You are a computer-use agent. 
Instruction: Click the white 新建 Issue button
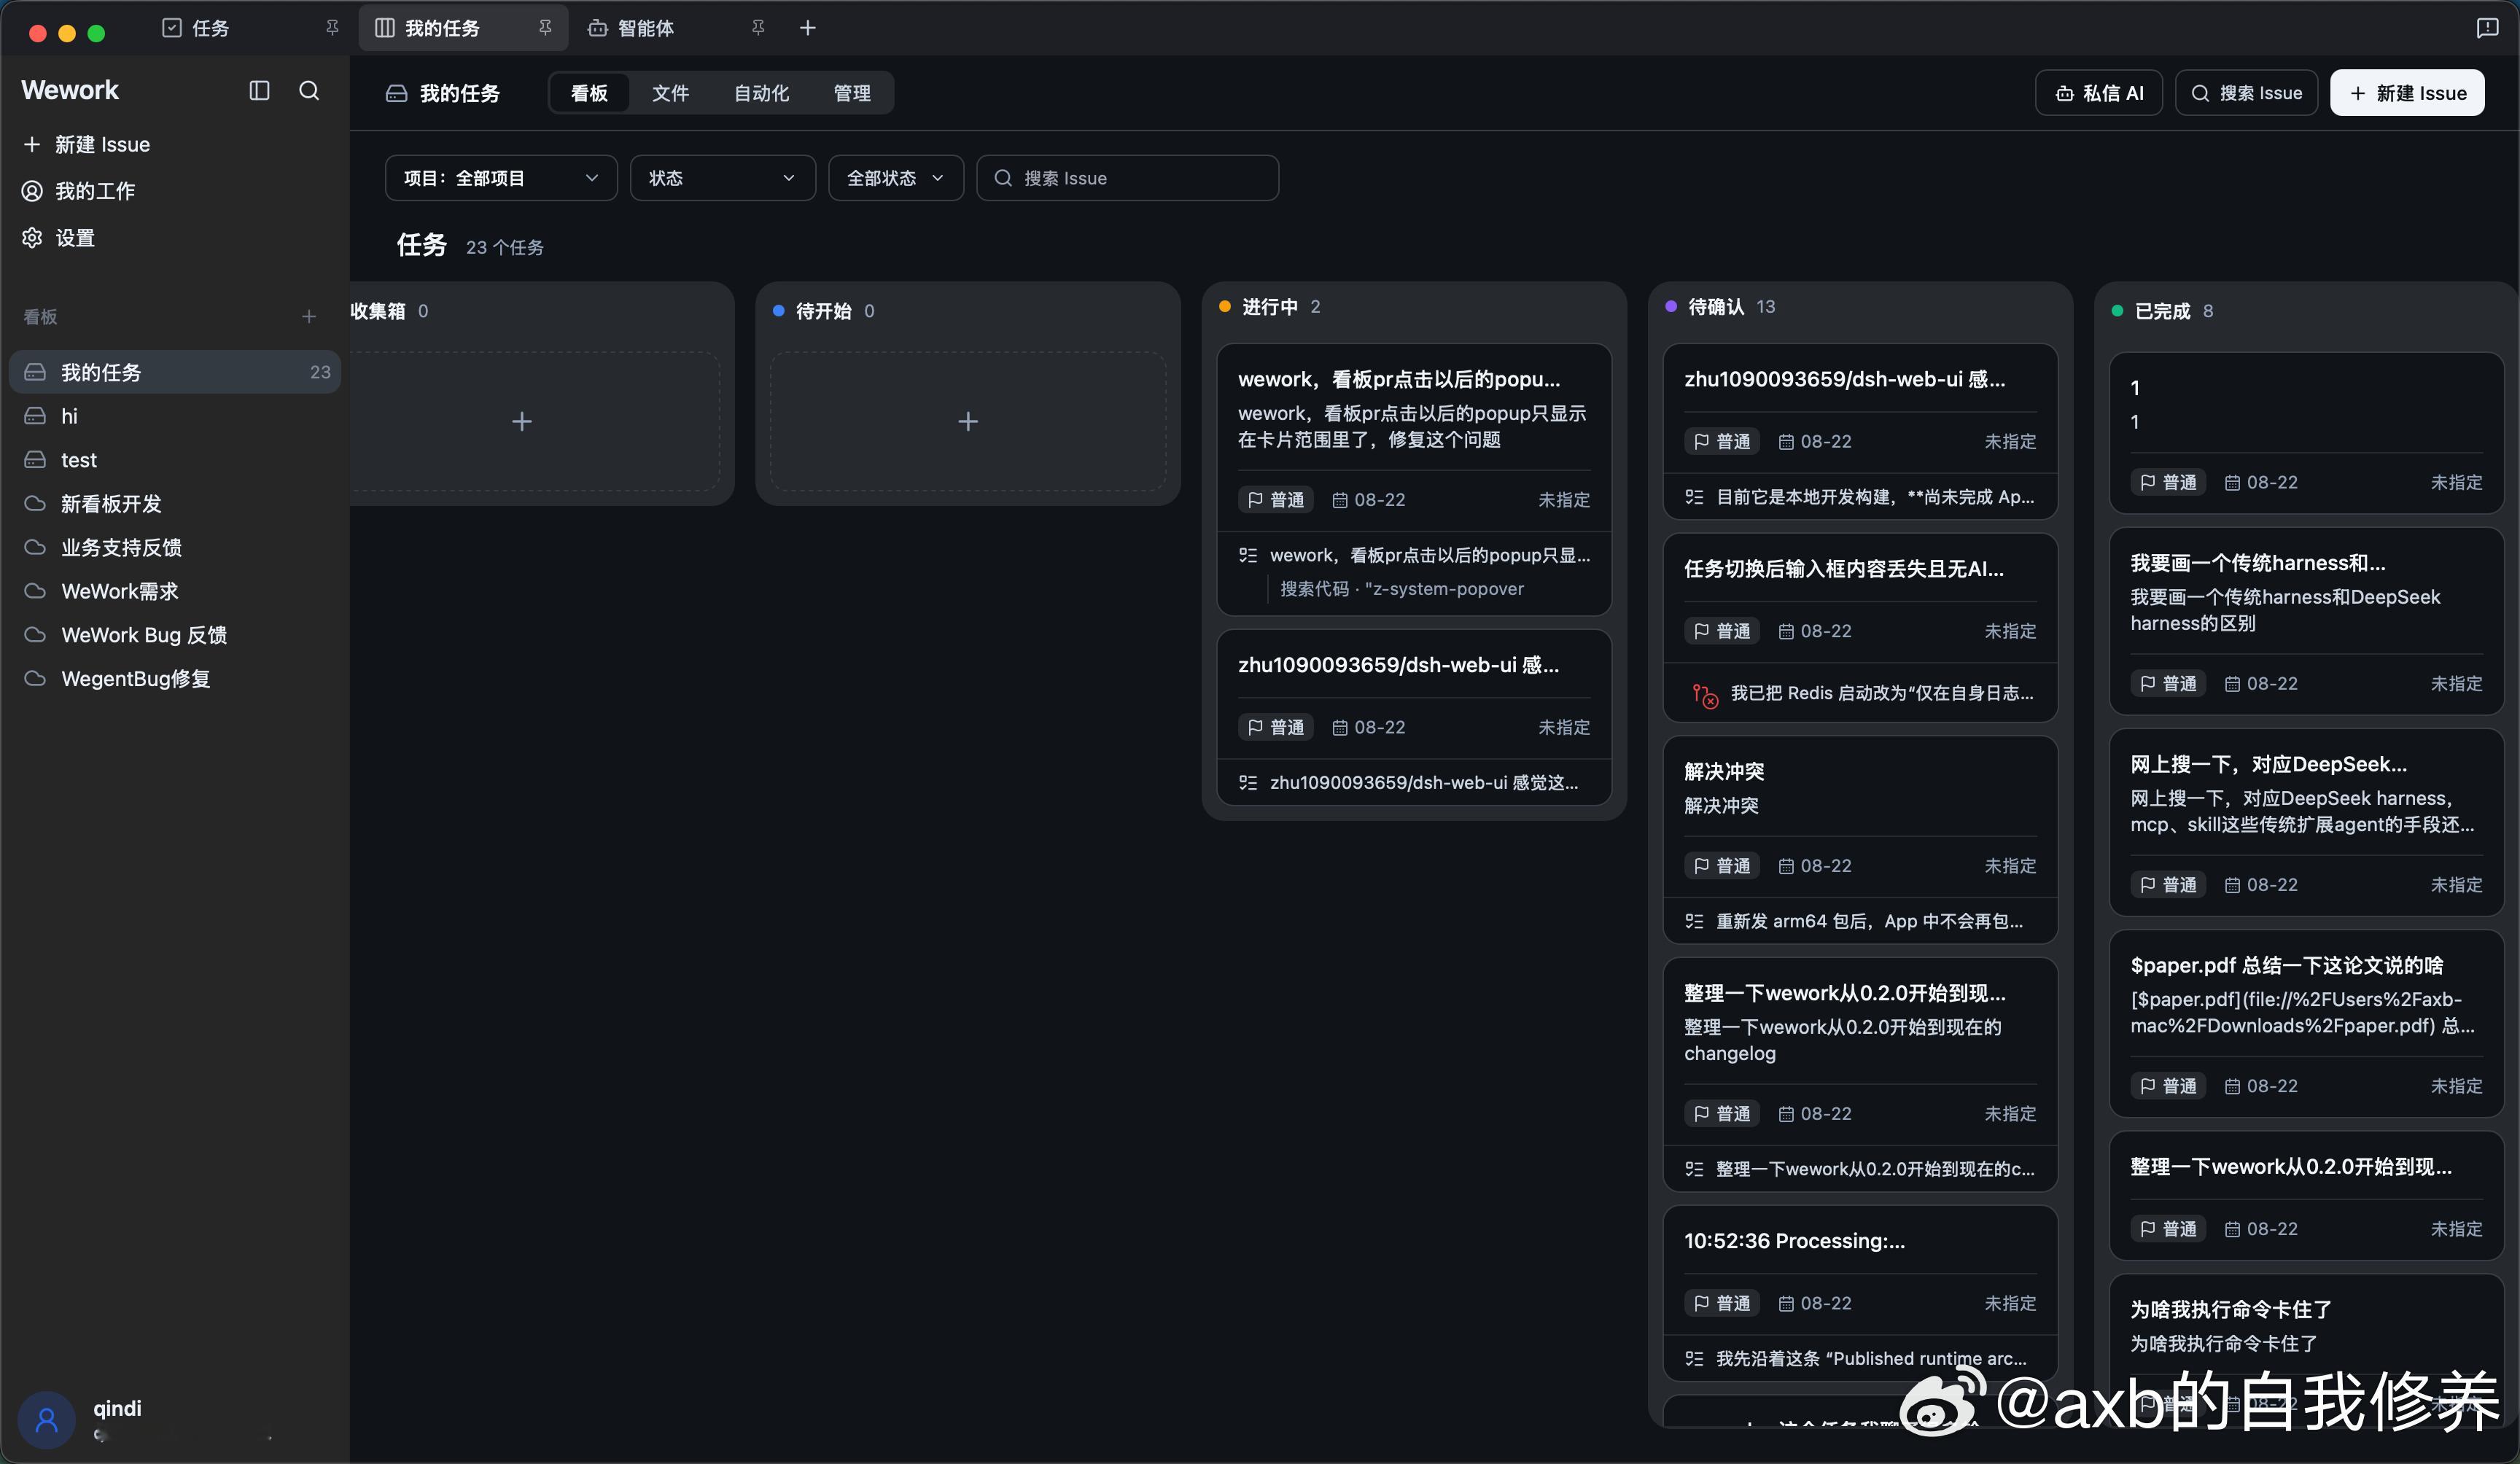click(2407, 93)
